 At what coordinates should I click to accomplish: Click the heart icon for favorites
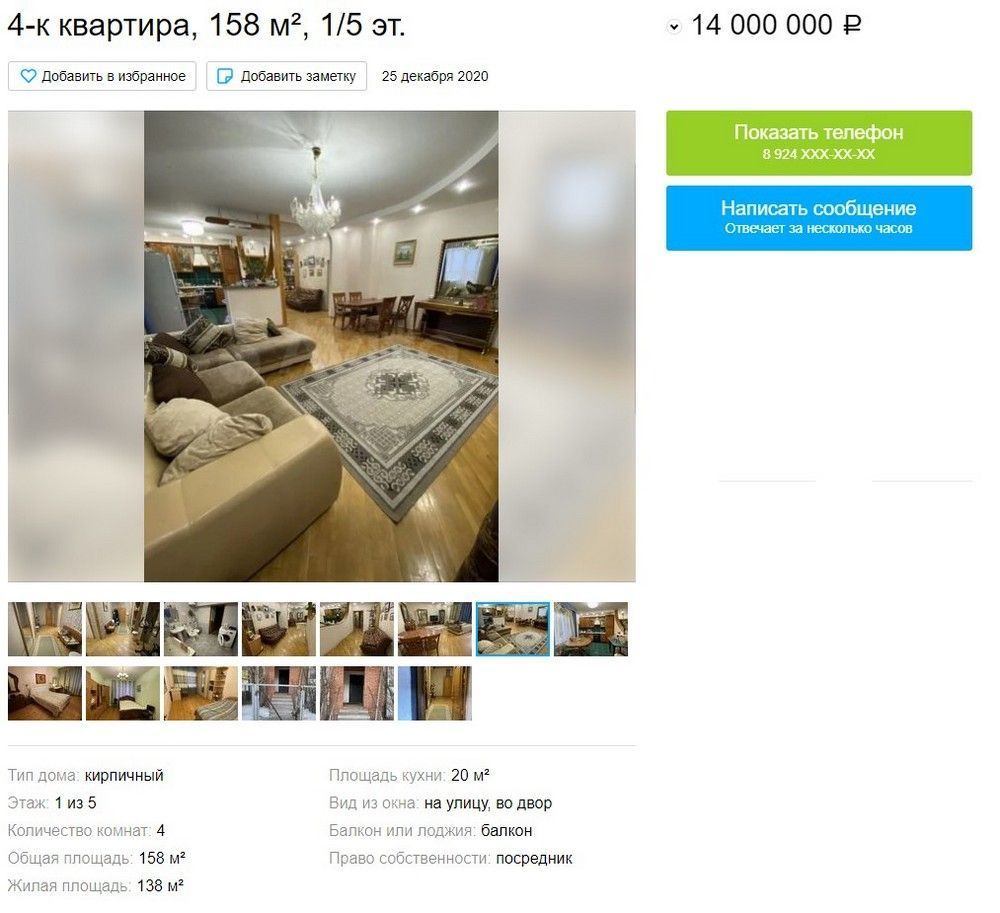click(29, 76)
